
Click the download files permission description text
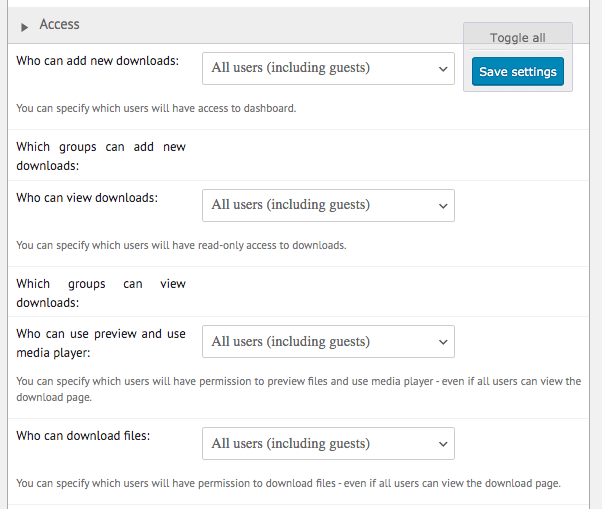[x=288, y=483]
